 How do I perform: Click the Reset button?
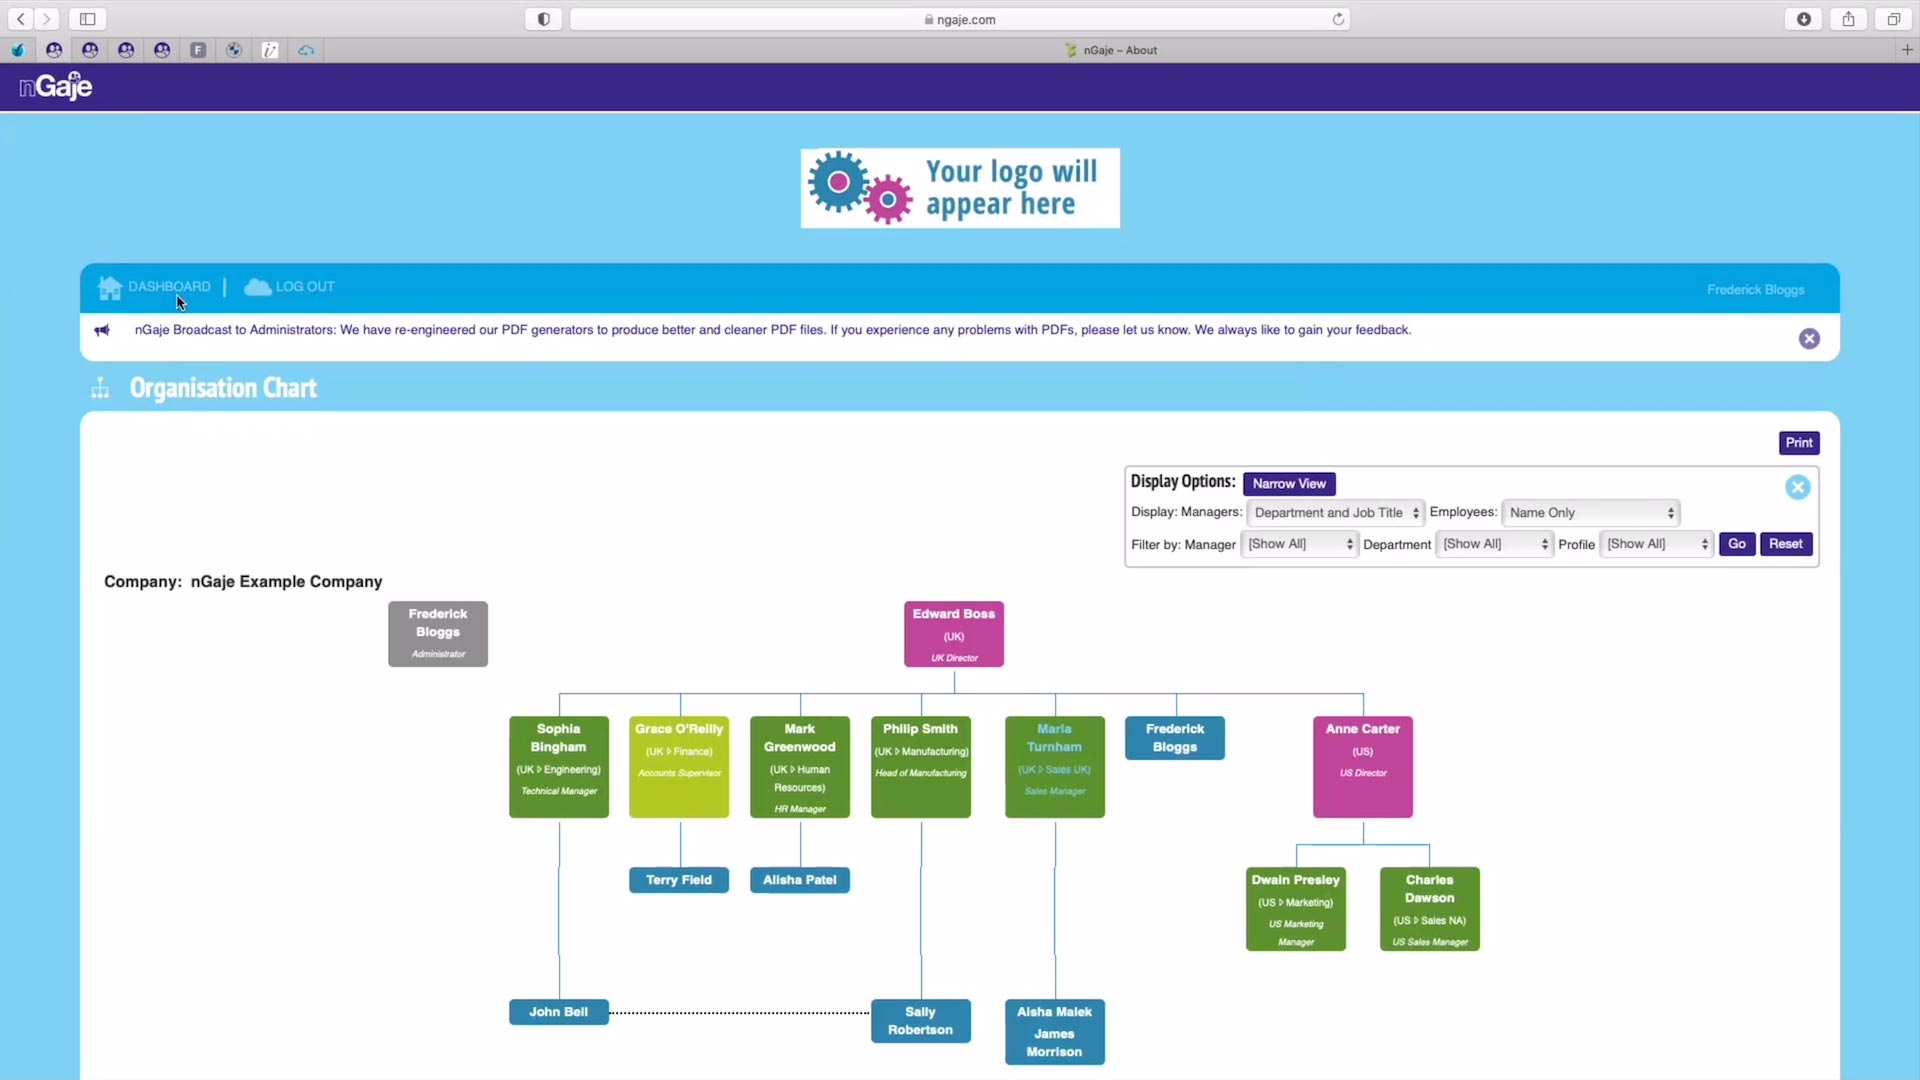pyautogui.click(x=1785, y=544)
